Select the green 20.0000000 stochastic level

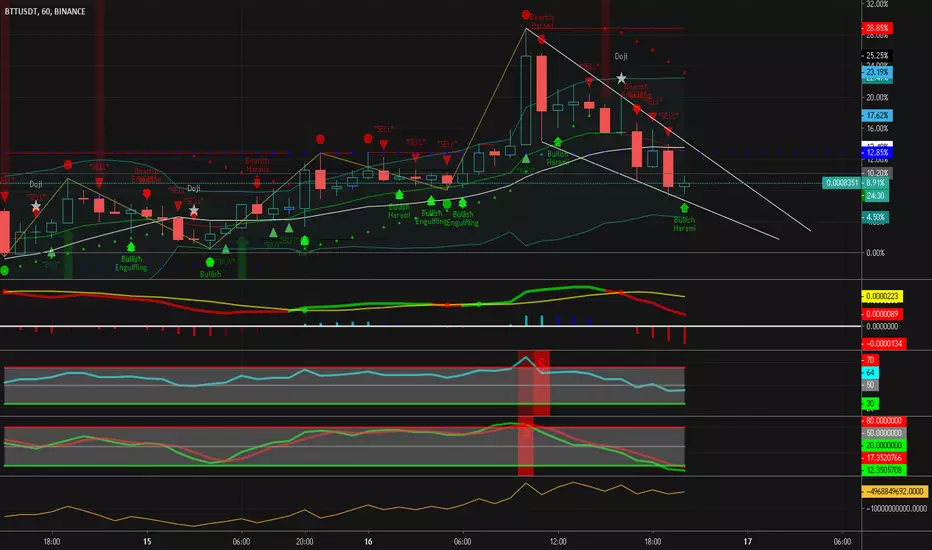pos(884,445)
